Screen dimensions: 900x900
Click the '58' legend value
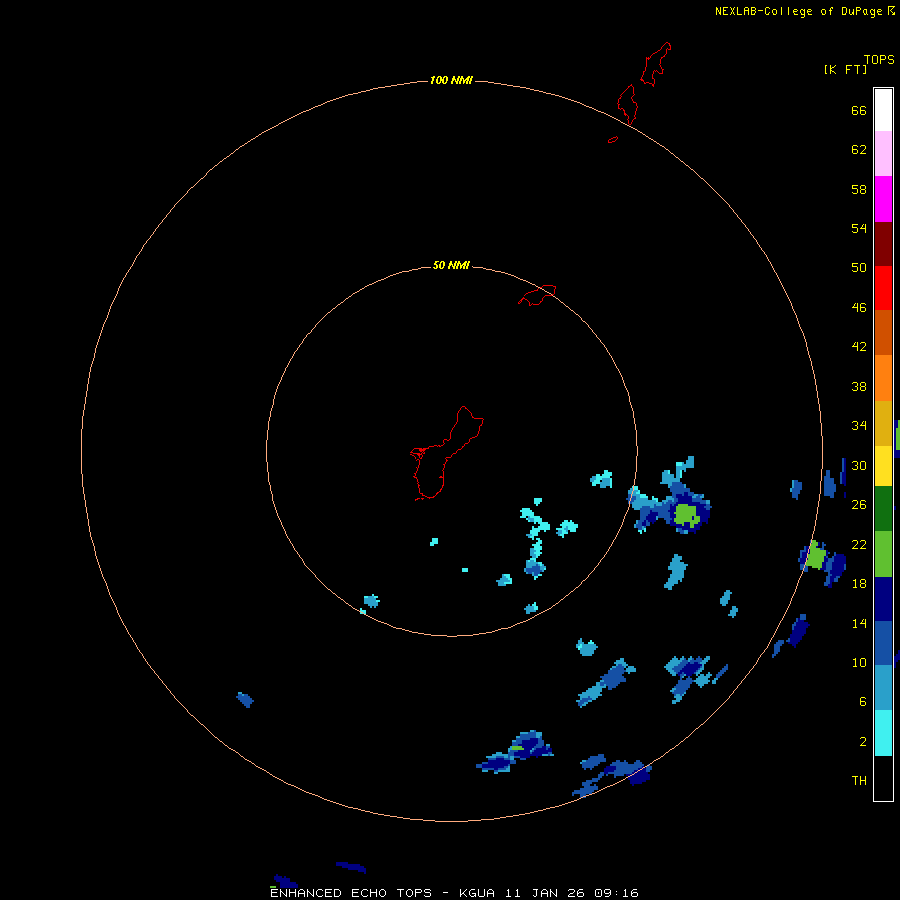[x=859, y=189]
